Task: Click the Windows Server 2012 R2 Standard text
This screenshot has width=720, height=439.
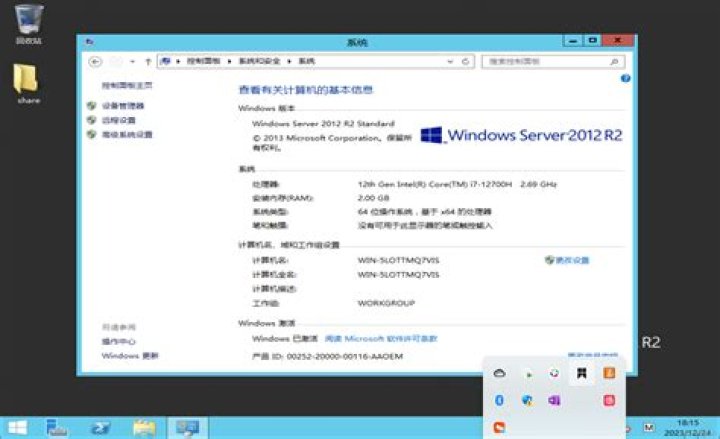Action: (323, 124)
